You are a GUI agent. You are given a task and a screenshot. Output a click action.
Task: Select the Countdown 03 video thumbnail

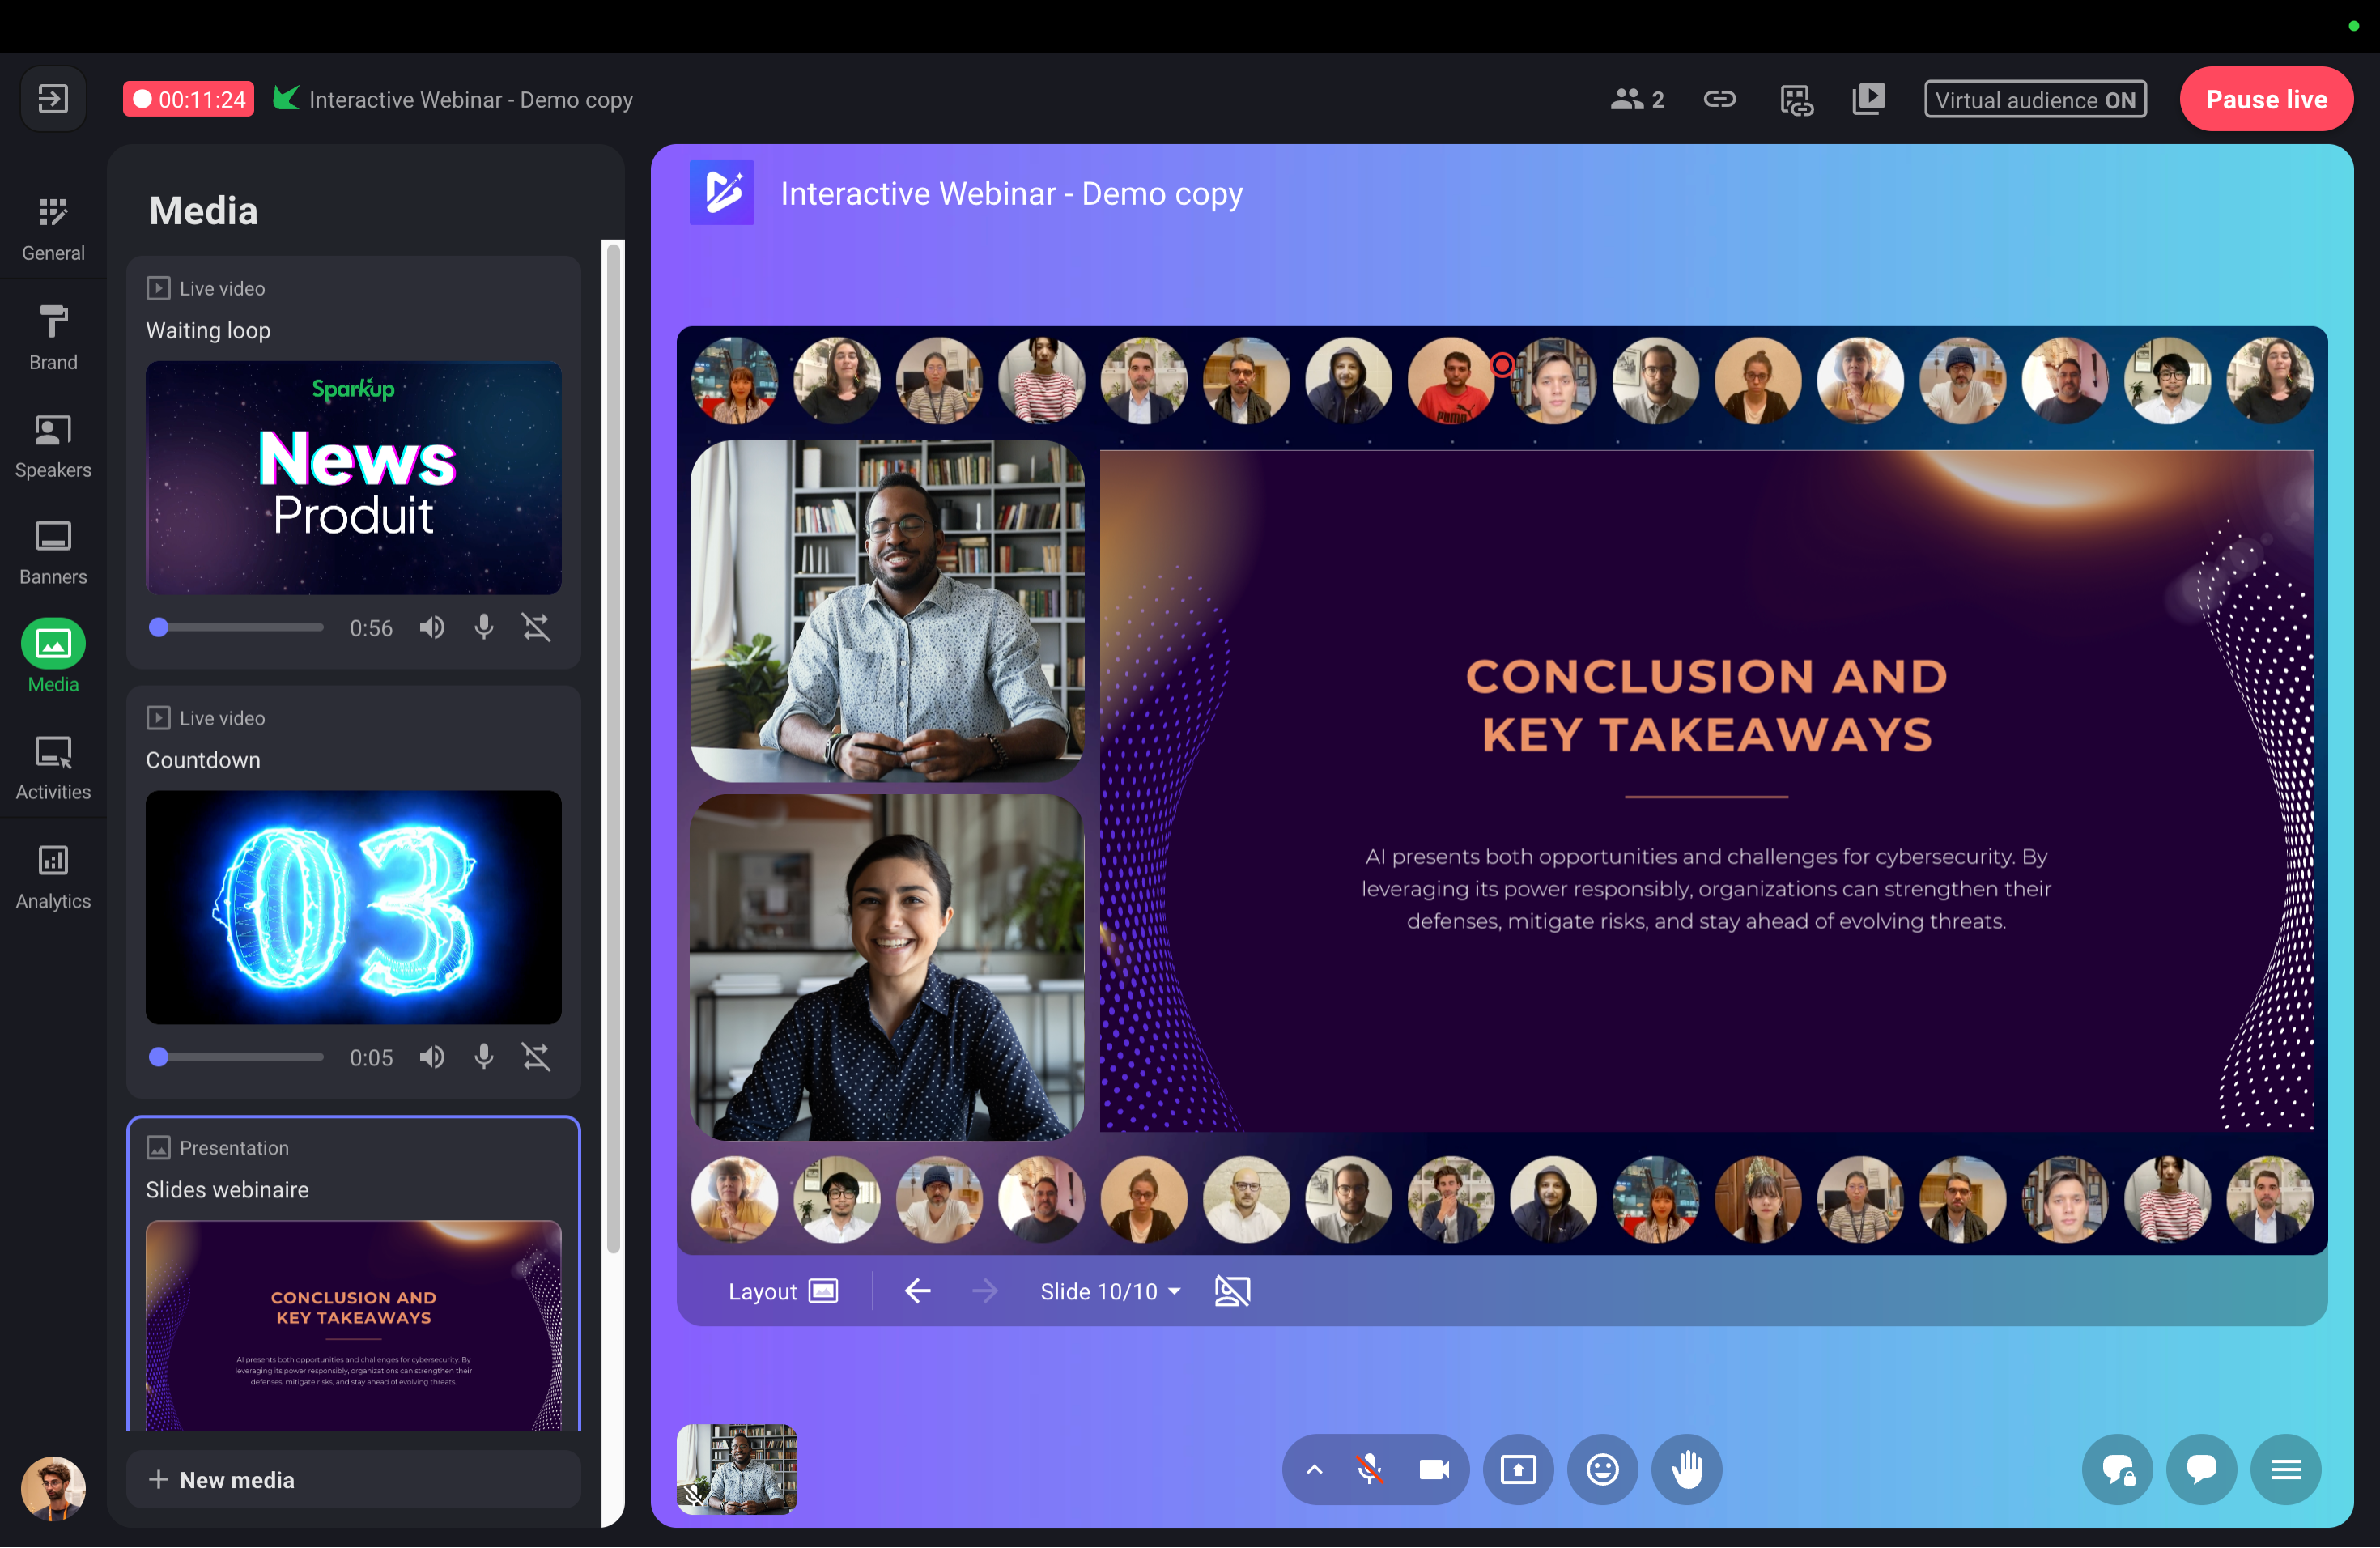[354, 907]
